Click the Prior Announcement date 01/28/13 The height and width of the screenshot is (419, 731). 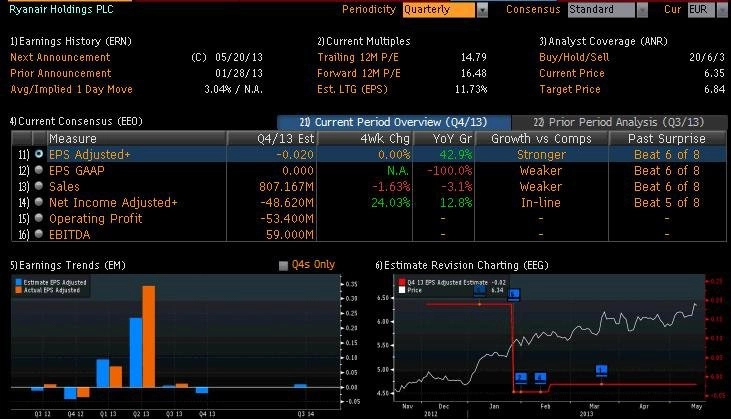point(239,73)
